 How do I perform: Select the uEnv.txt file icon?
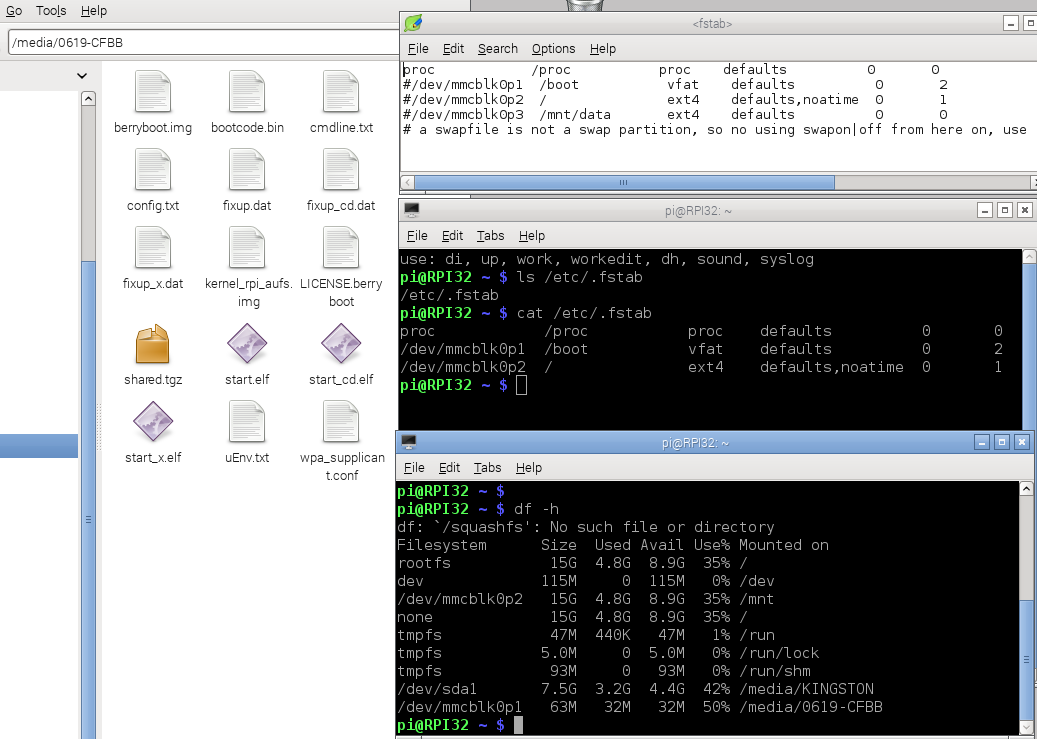coord(247,423)
